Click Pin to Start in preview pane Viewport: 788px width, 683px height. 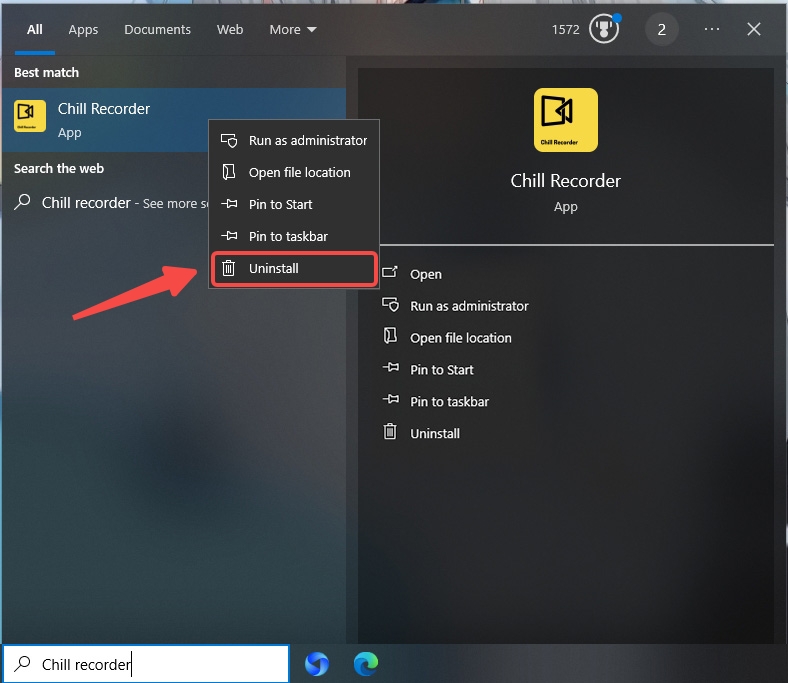[x=441, y=370]
